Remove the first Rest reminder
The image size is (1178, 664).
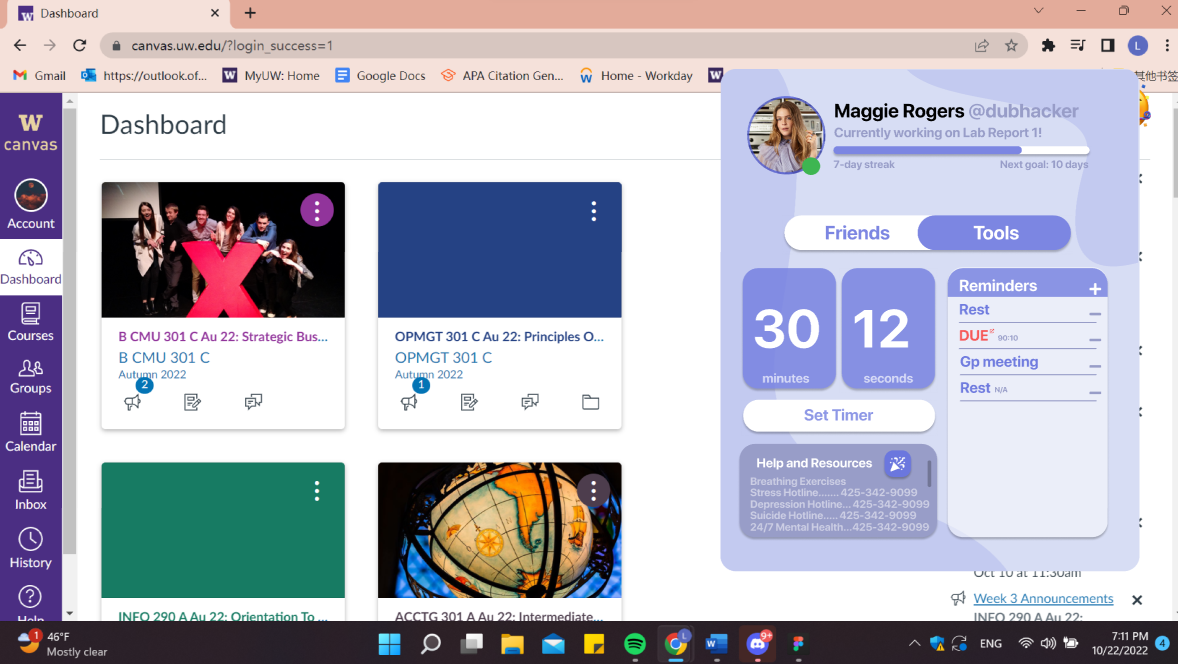pyautogui.click(x=1095, y=314)
